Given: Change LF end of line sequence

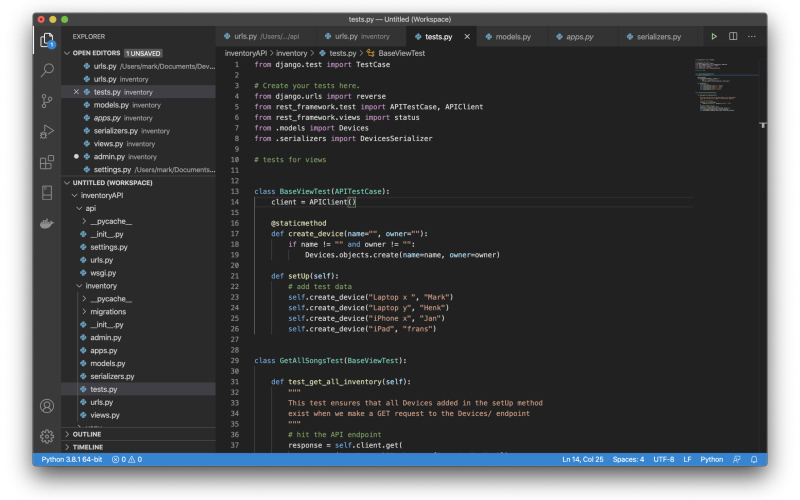Looking at the screenshot, I should coord(687,460).
